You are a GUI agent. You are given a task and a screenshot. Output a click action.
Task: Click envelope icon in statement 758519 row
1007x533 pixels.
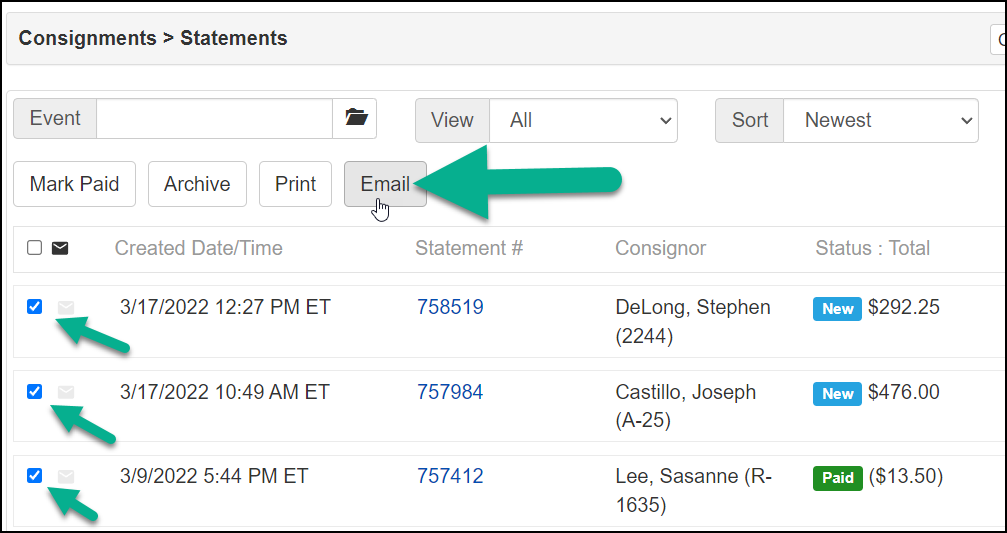pos(66,308)
